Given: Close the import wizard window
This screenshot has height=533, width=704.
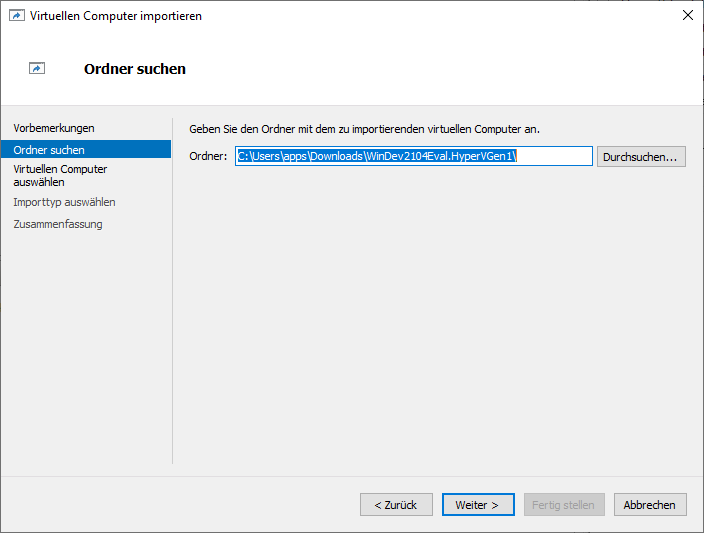Looking at the screenshot, I should tap(687, 15).
